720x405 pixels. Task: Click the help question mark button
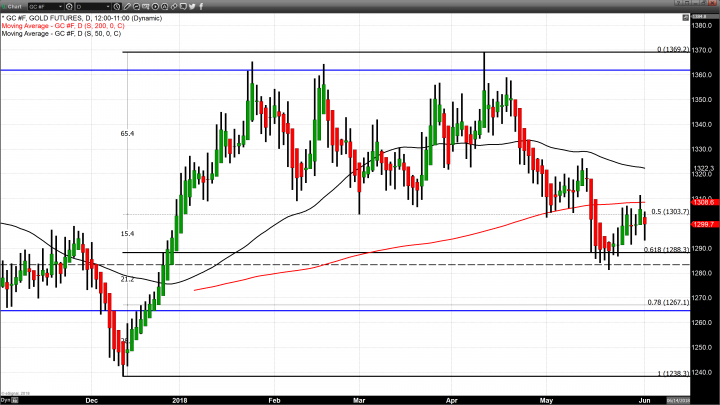pyautogui.click(x=679, y=2)
